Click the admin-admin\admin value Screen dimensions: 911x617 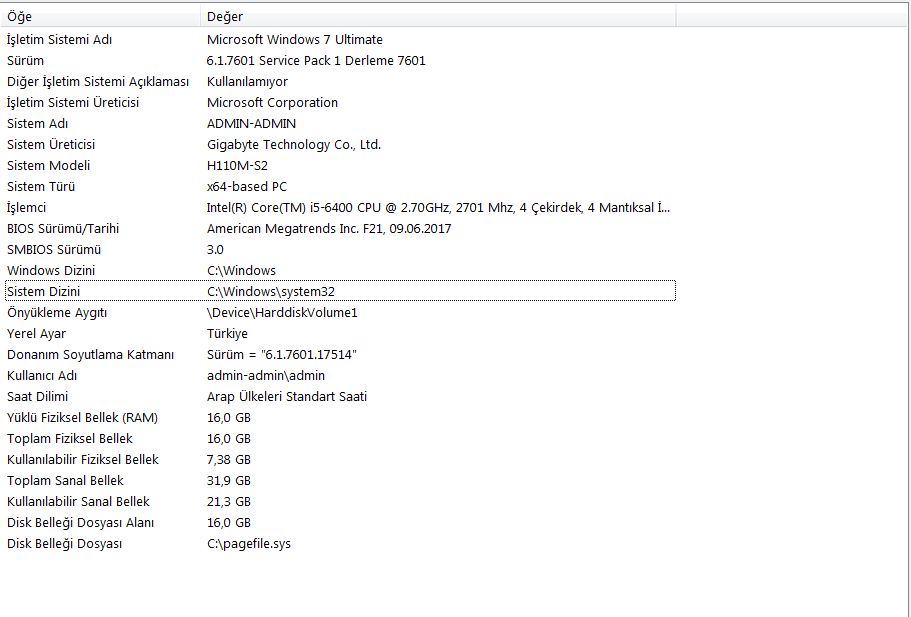pyautogui.click(x=266, y=376)
